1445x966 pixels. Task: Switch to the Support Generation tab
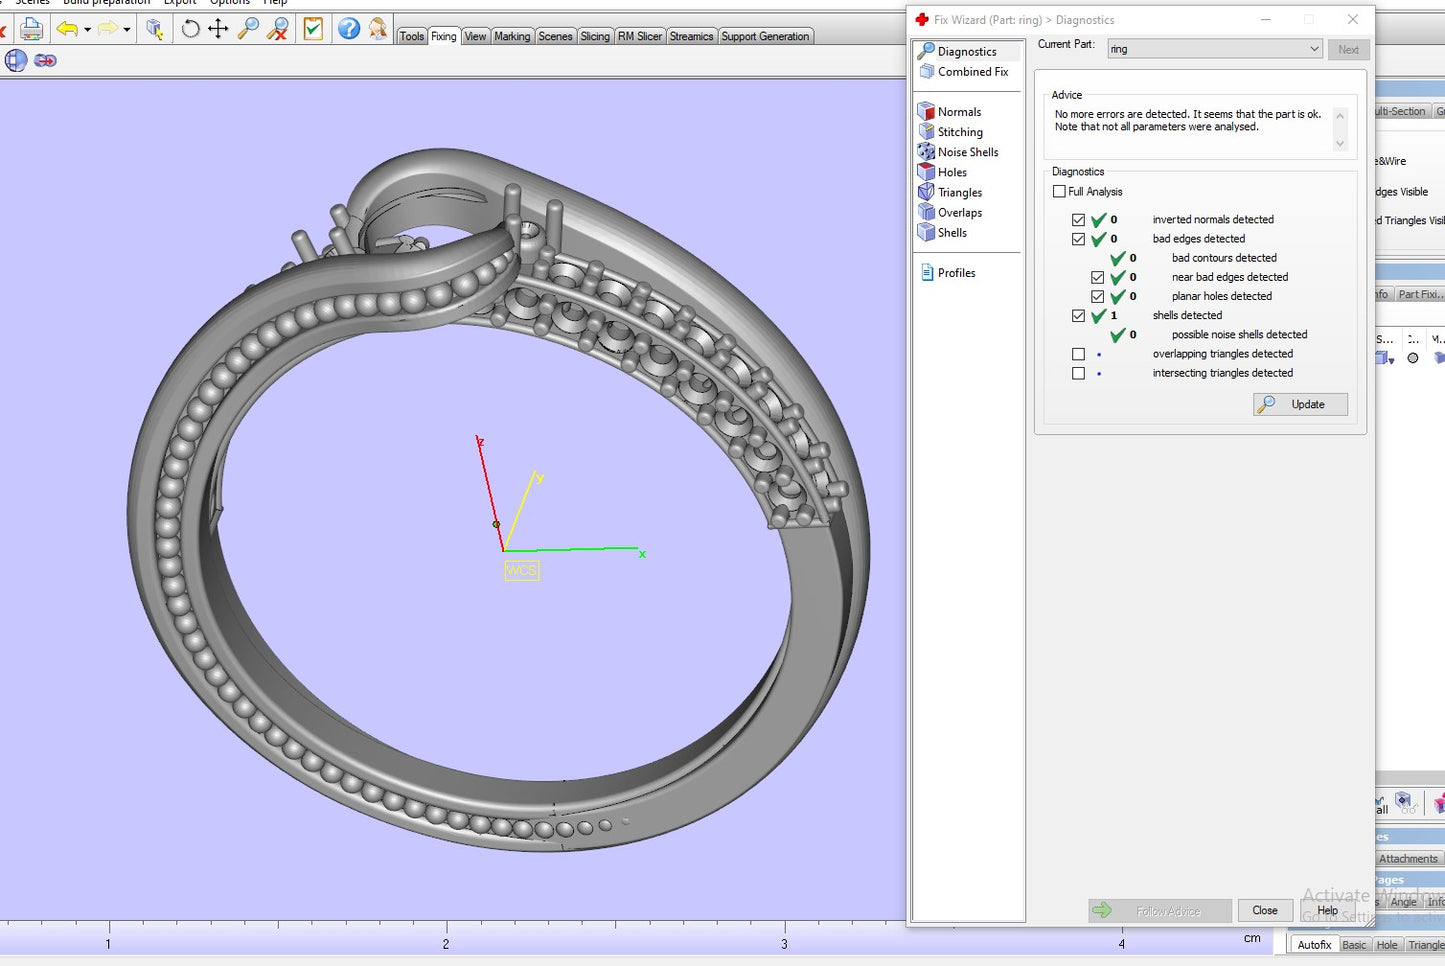(x=765, y=36)
